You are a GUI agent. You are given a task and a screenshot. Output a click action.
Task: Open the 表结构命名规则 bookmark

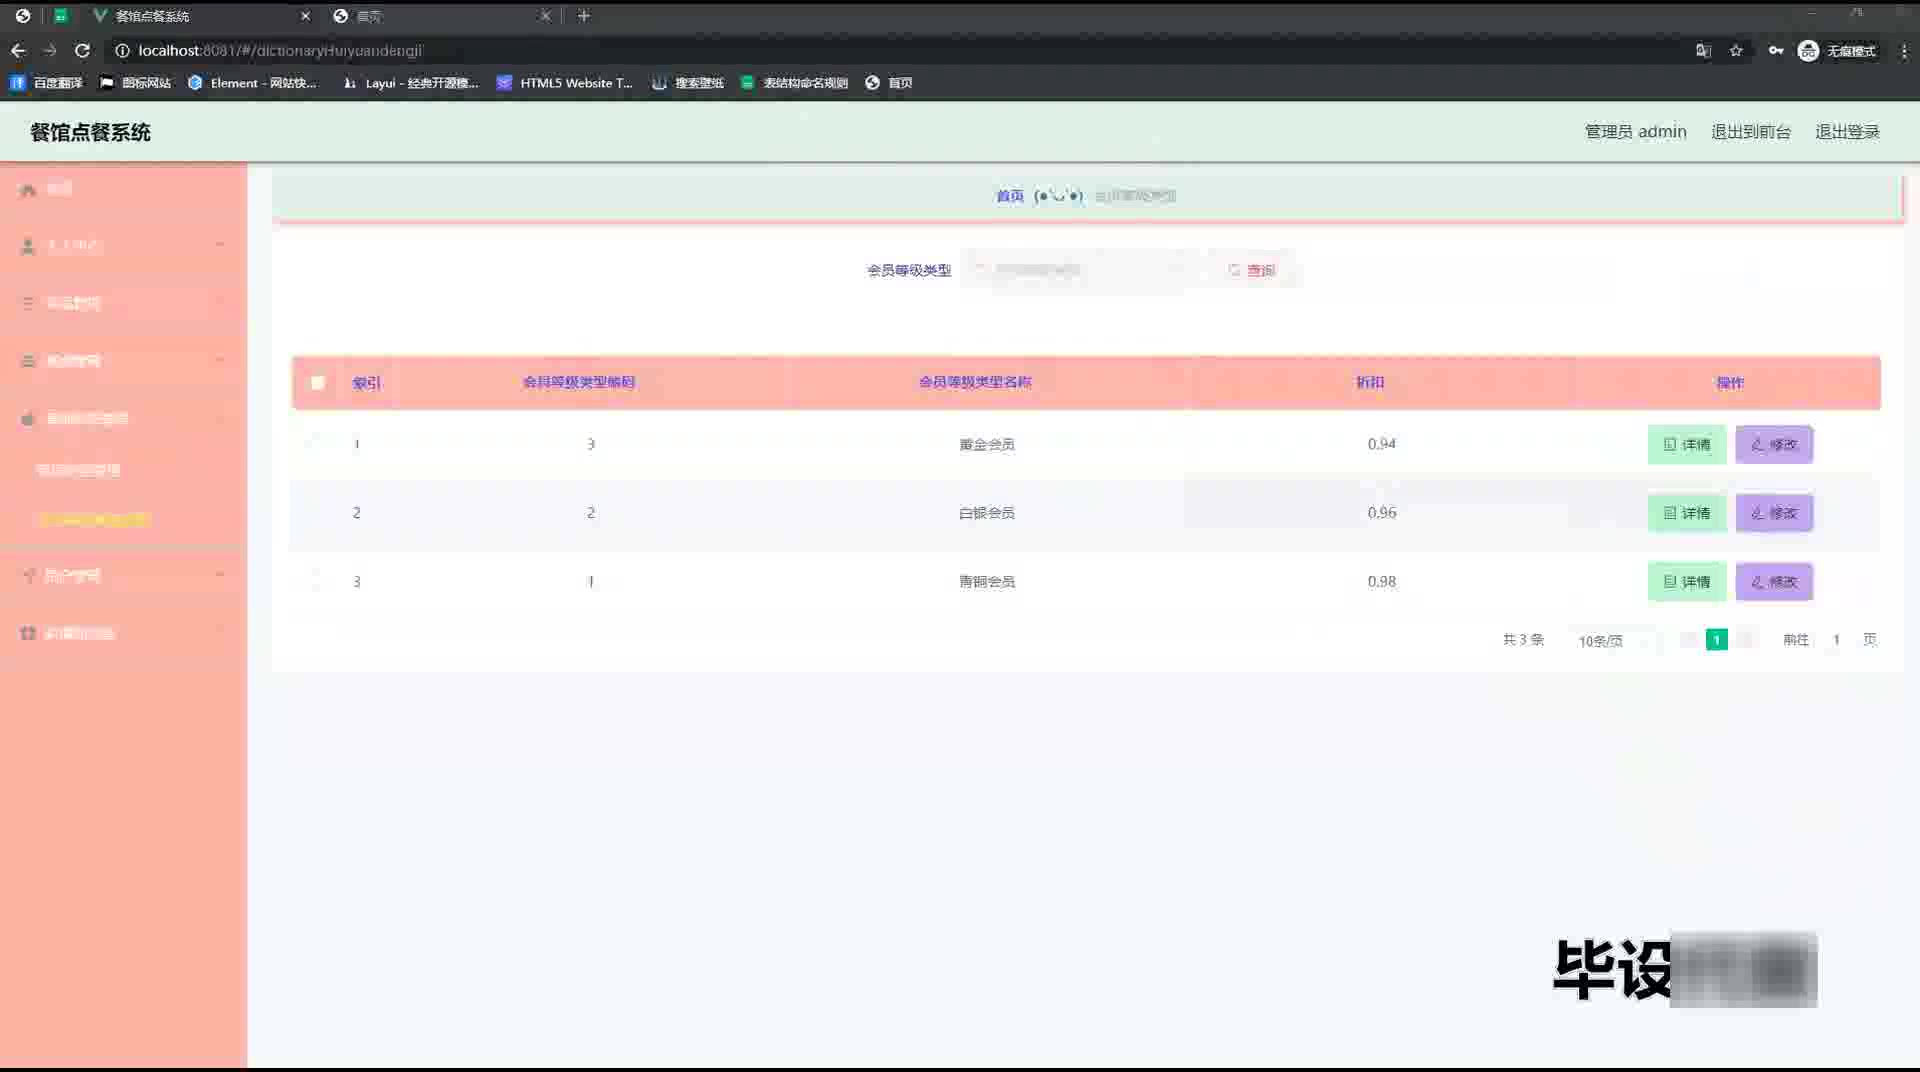794,83
